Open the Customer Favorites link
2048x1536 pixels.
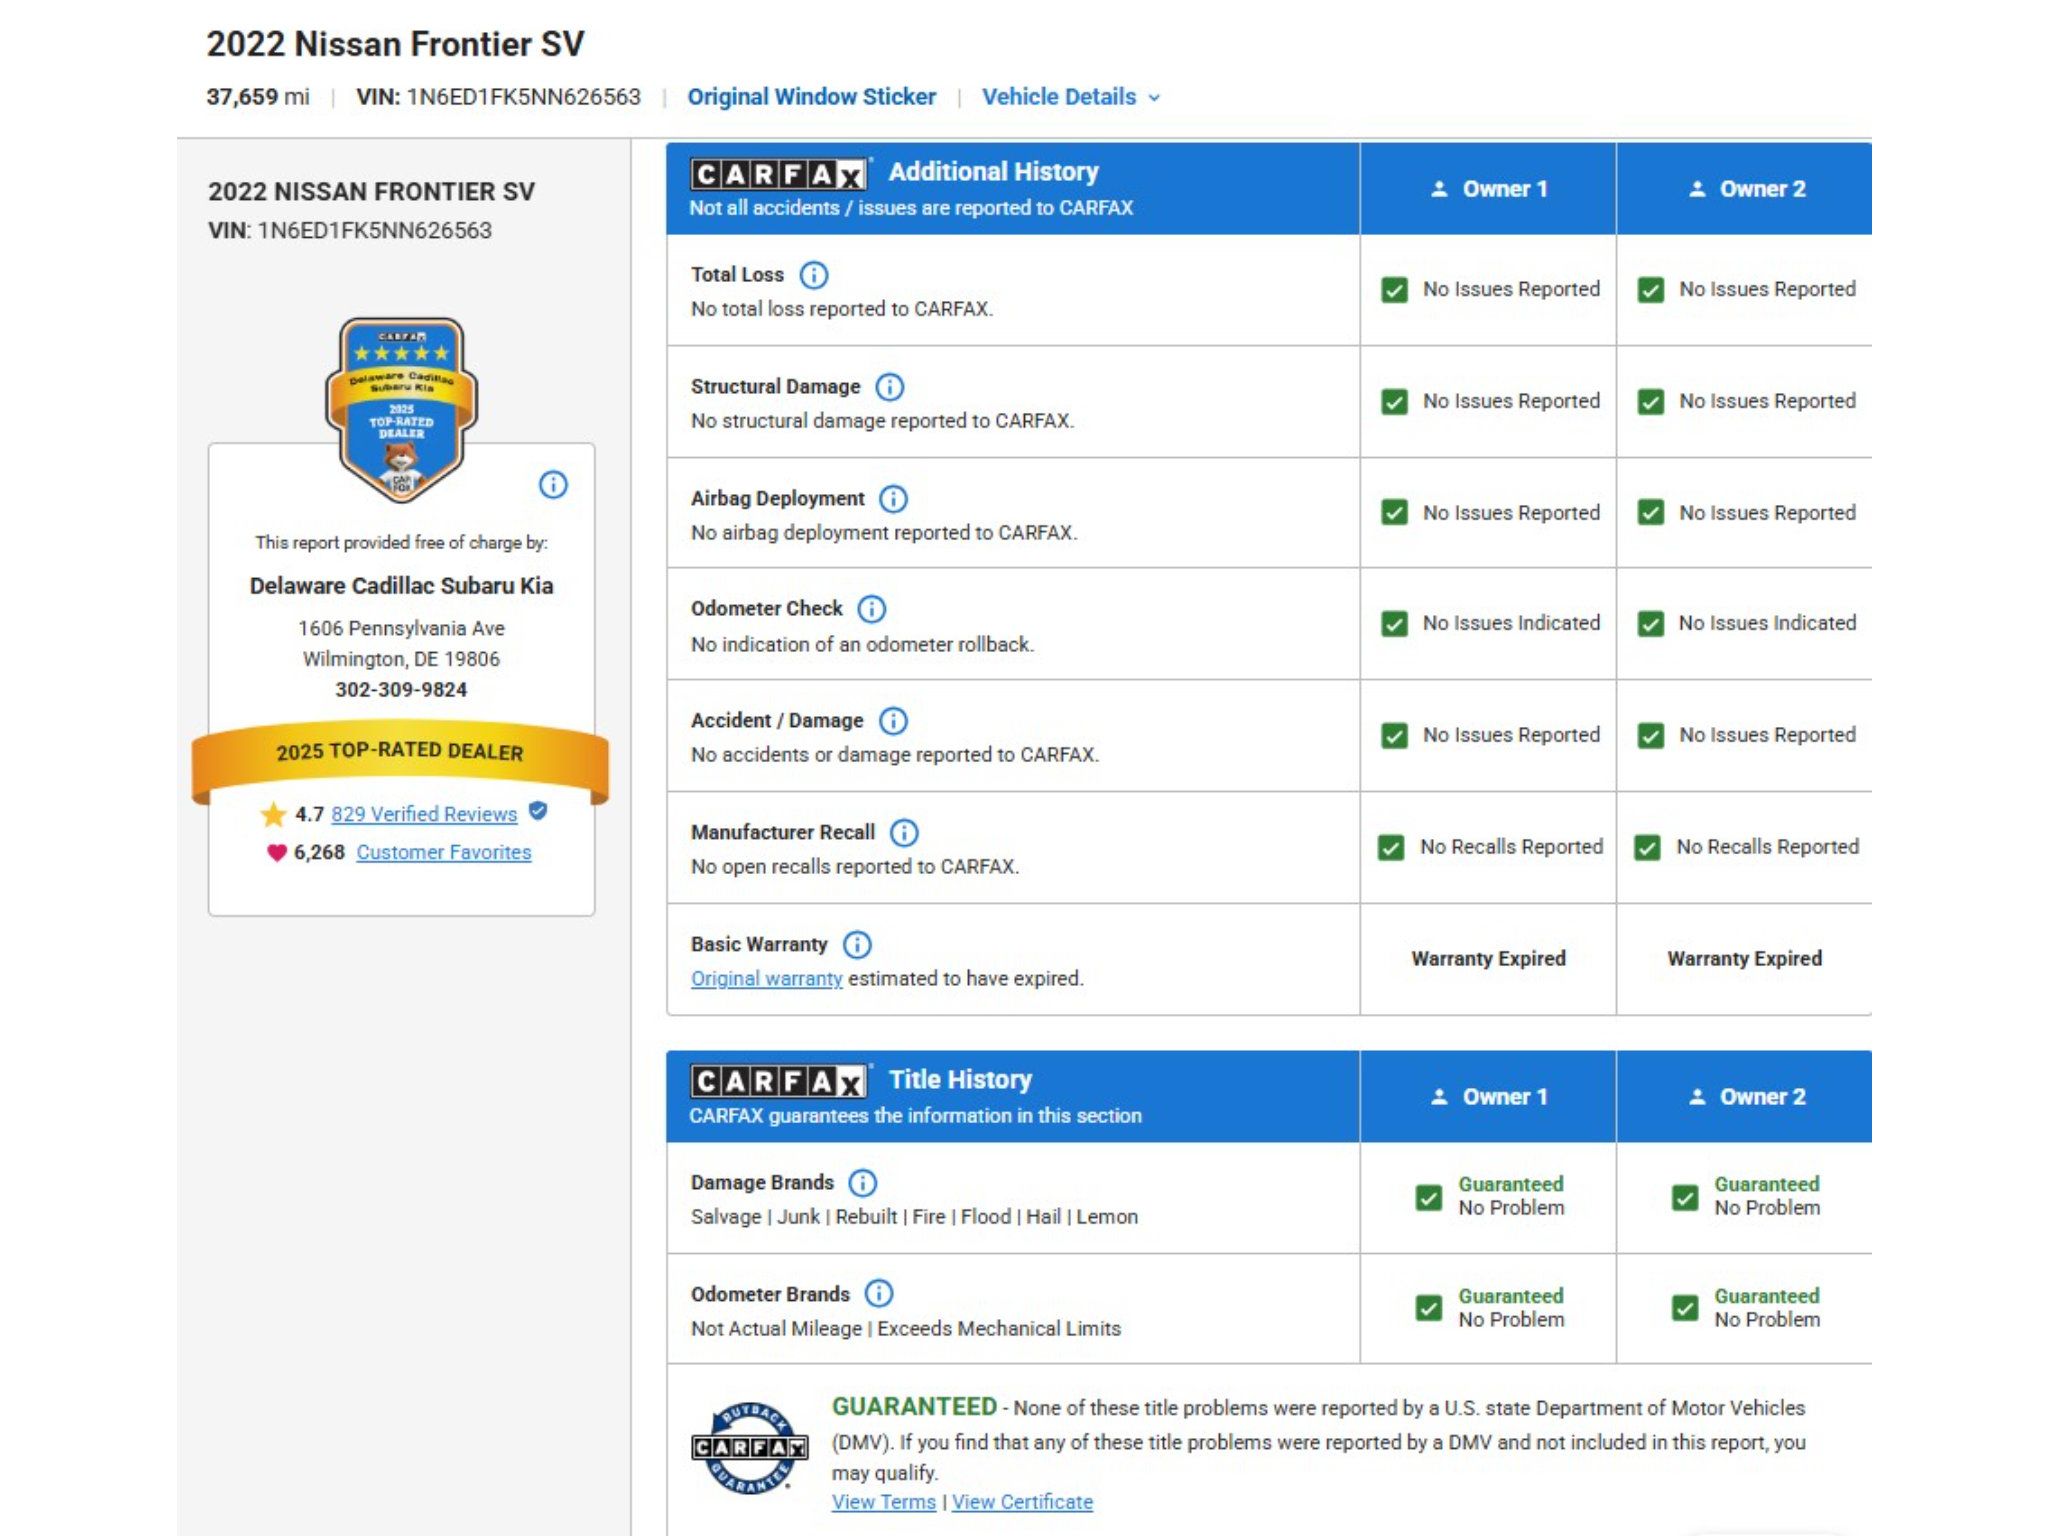point(444,852)
